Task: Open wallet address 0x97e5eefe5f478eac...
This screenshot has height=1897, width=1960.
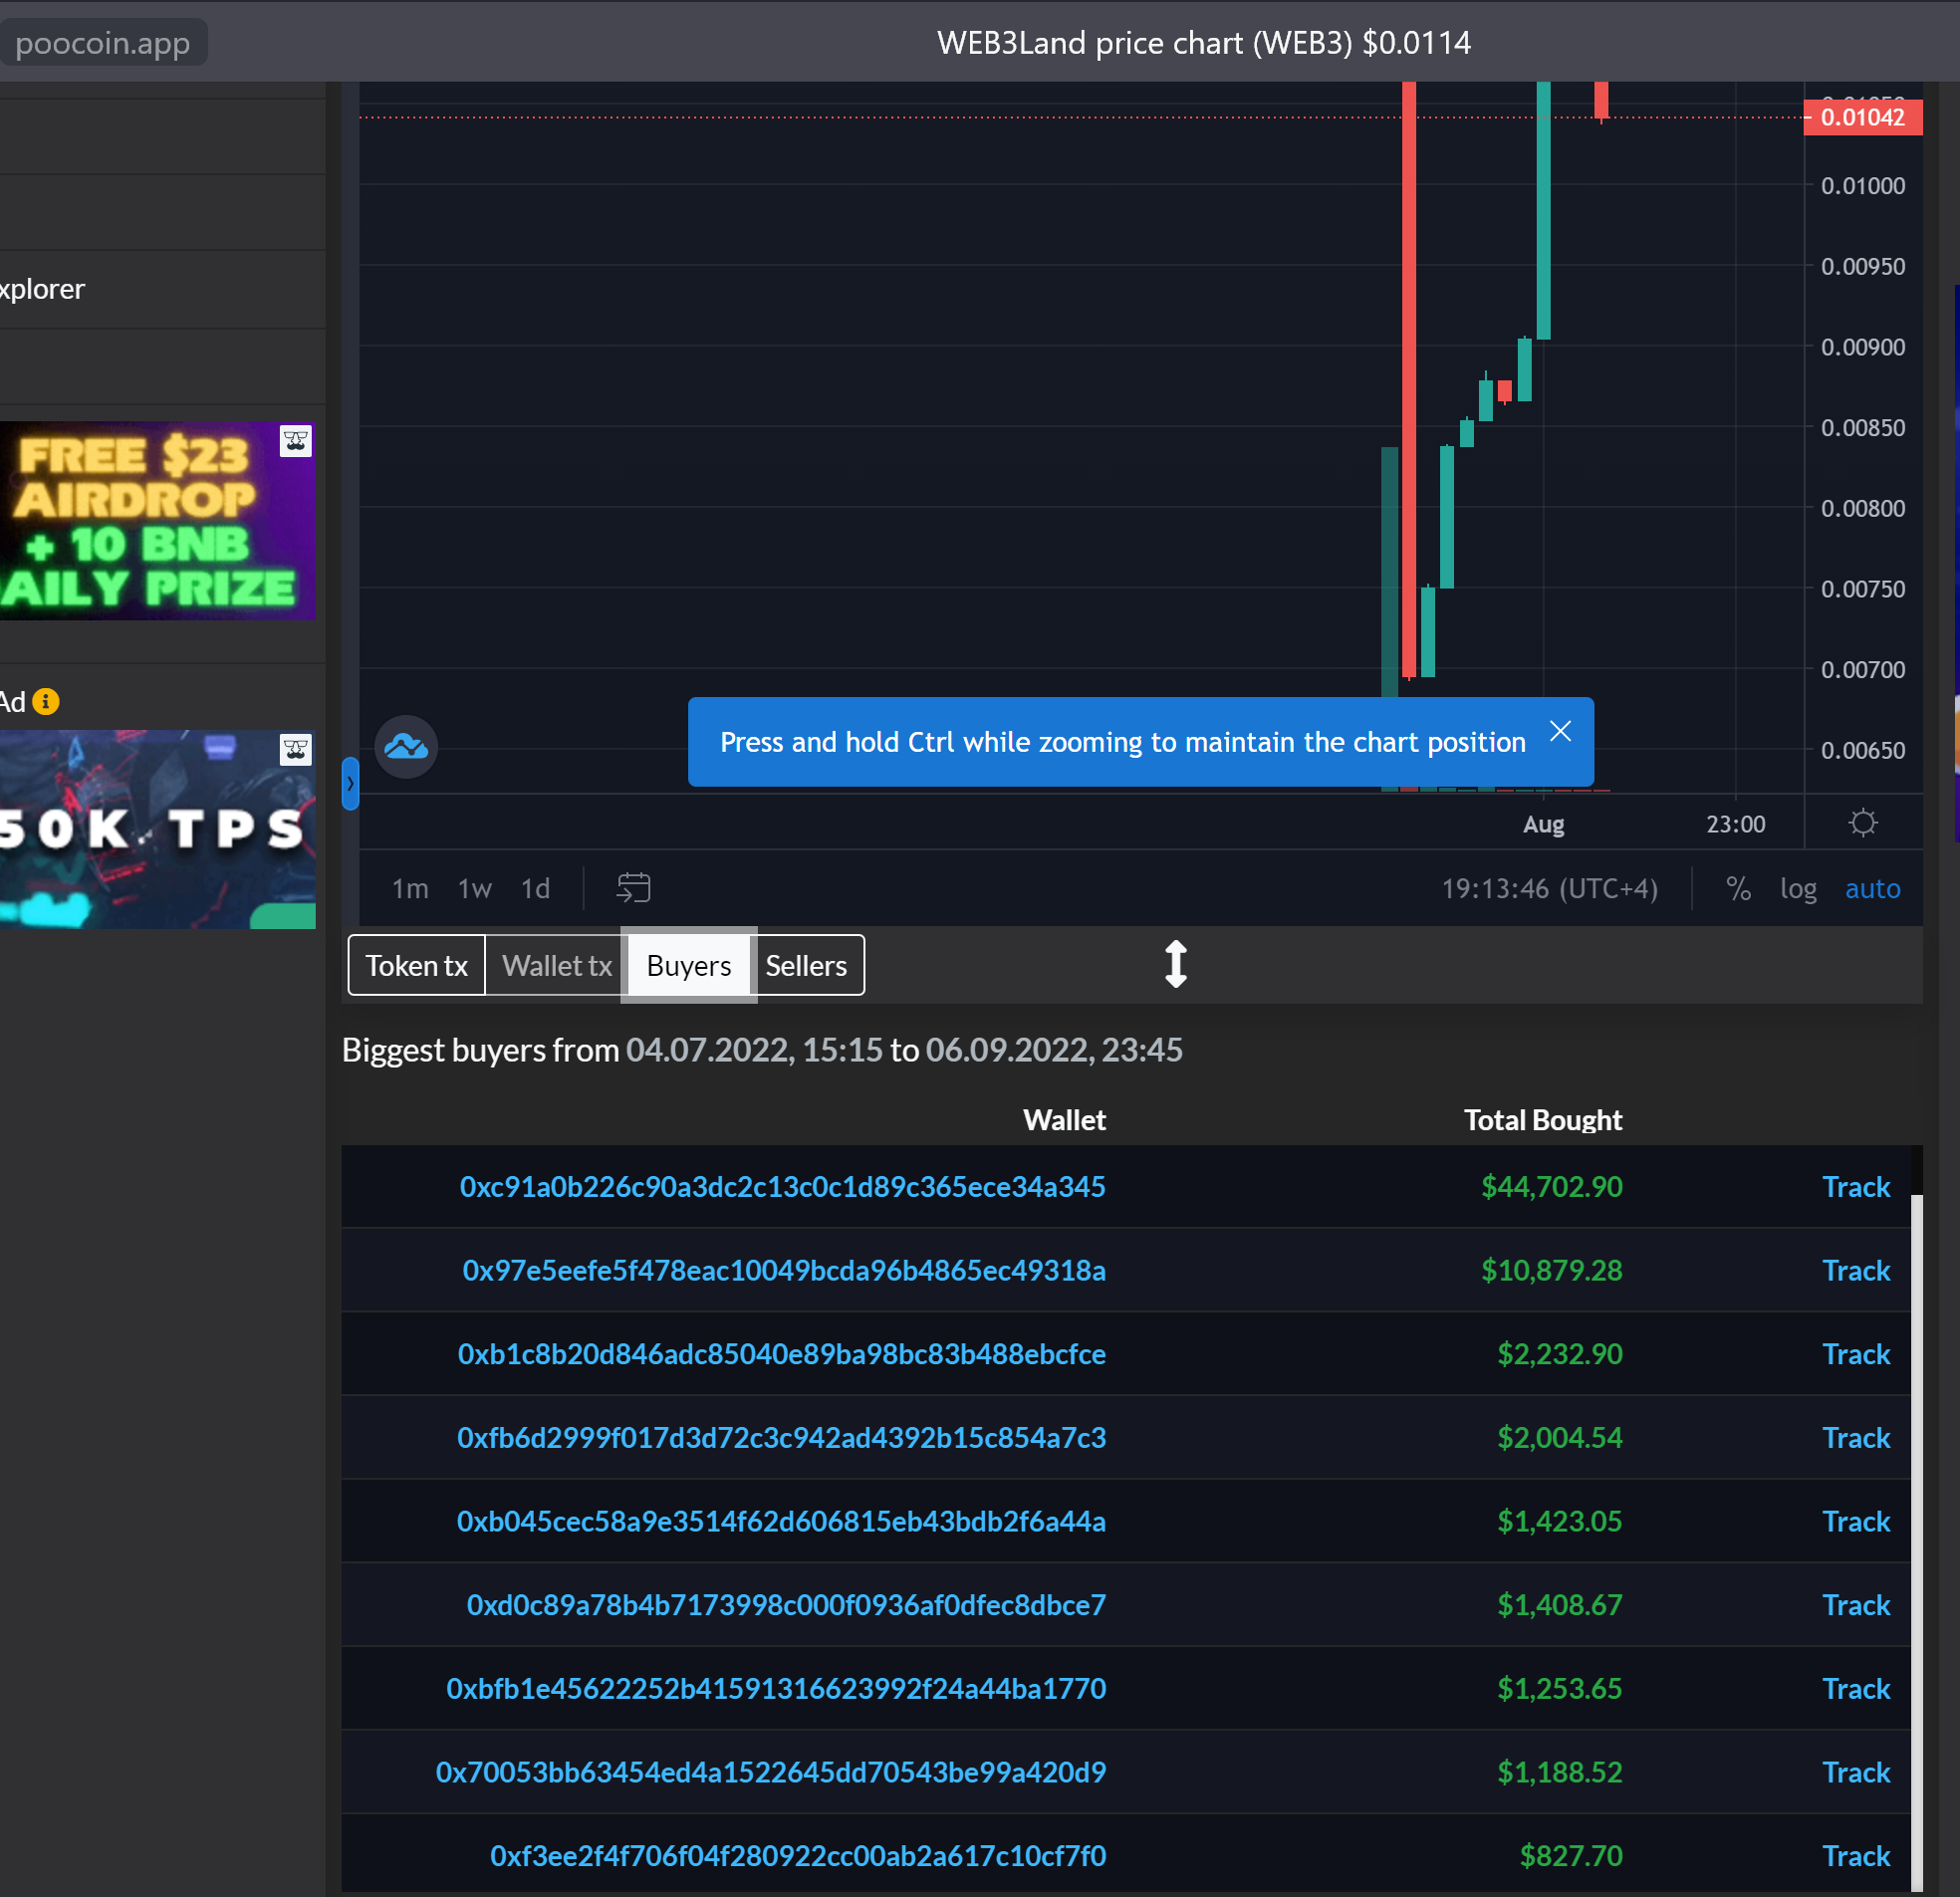Action: 783,1270
